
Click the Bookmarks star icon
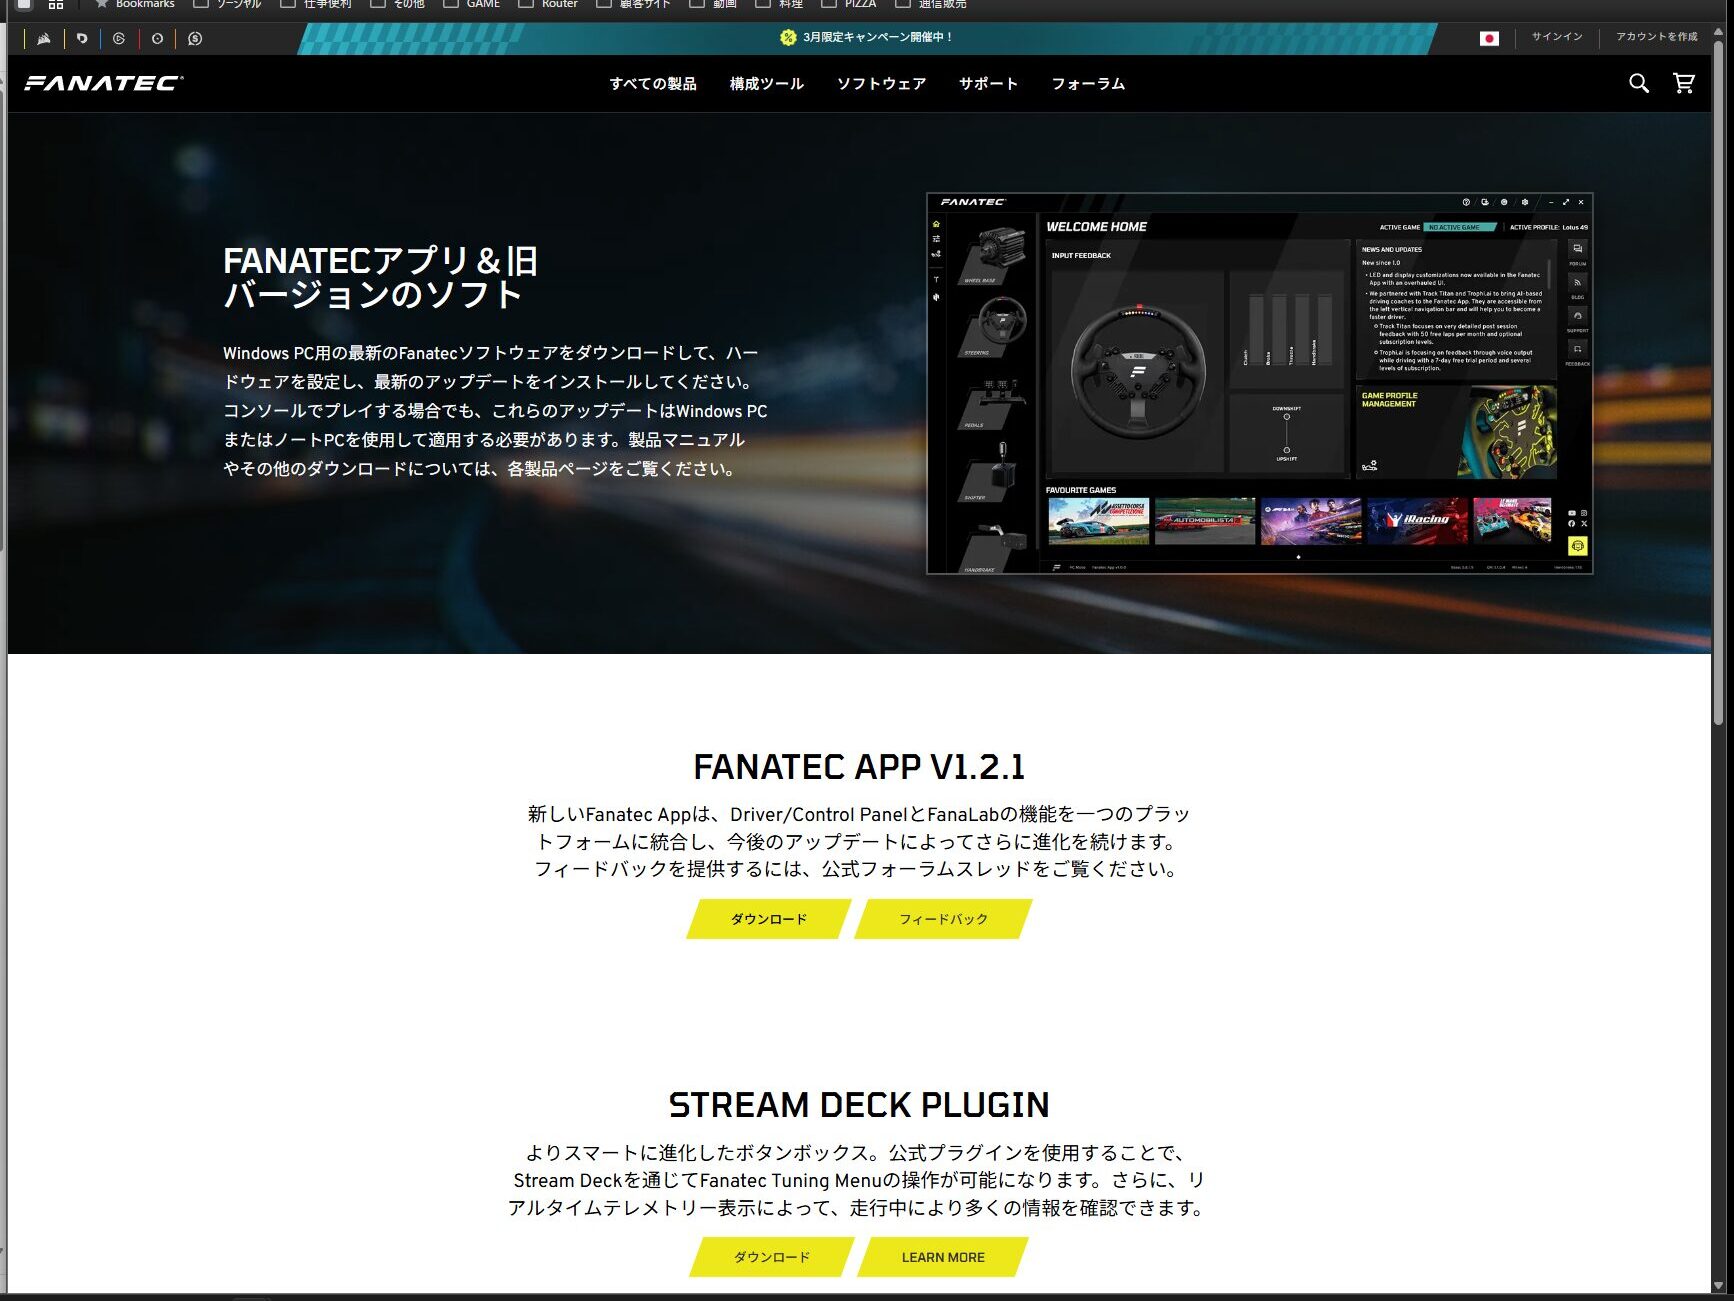(x=101, y=4)
